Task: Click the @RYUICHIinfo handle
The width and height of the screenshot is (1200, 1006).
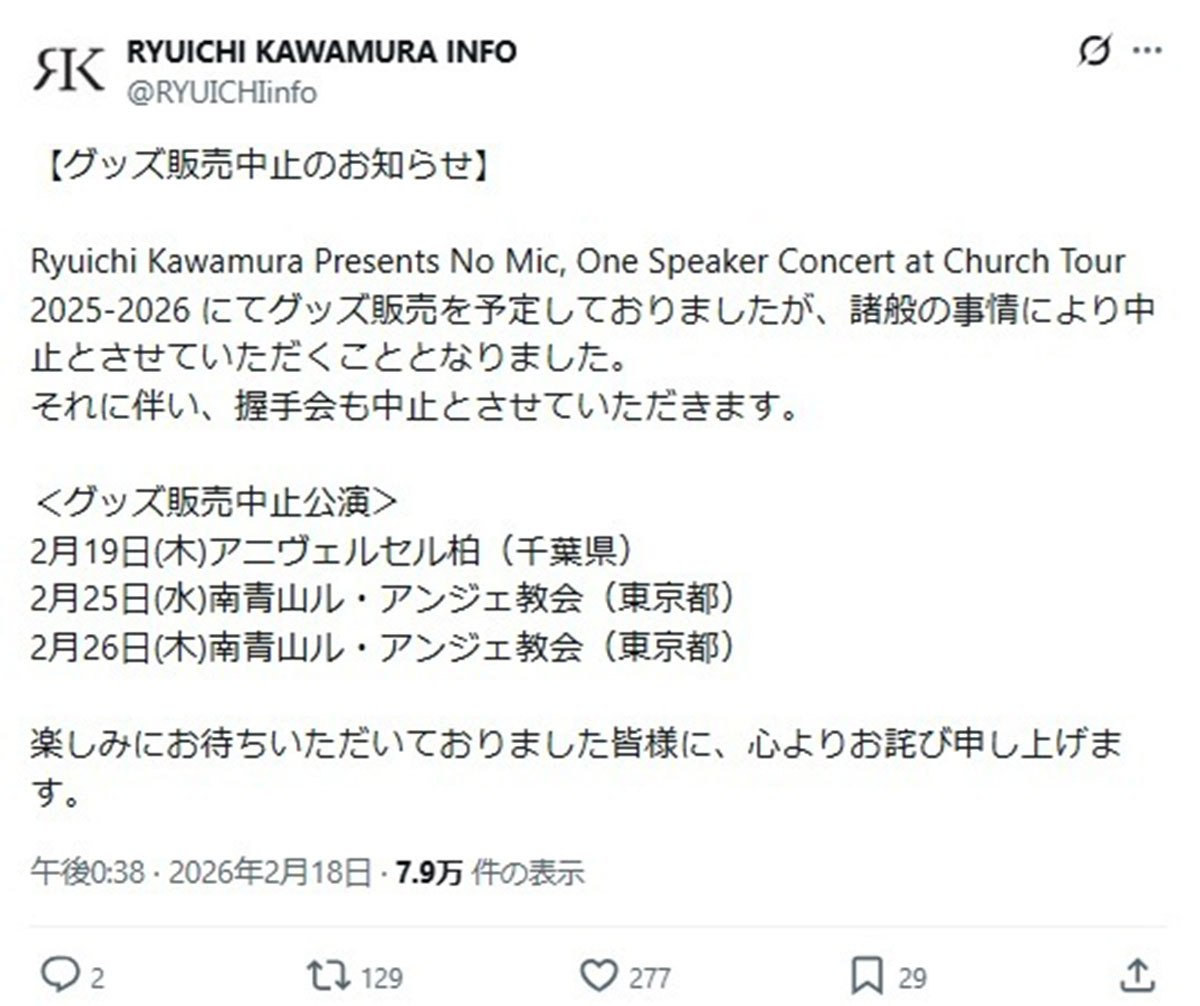Action: coord(221,93)
